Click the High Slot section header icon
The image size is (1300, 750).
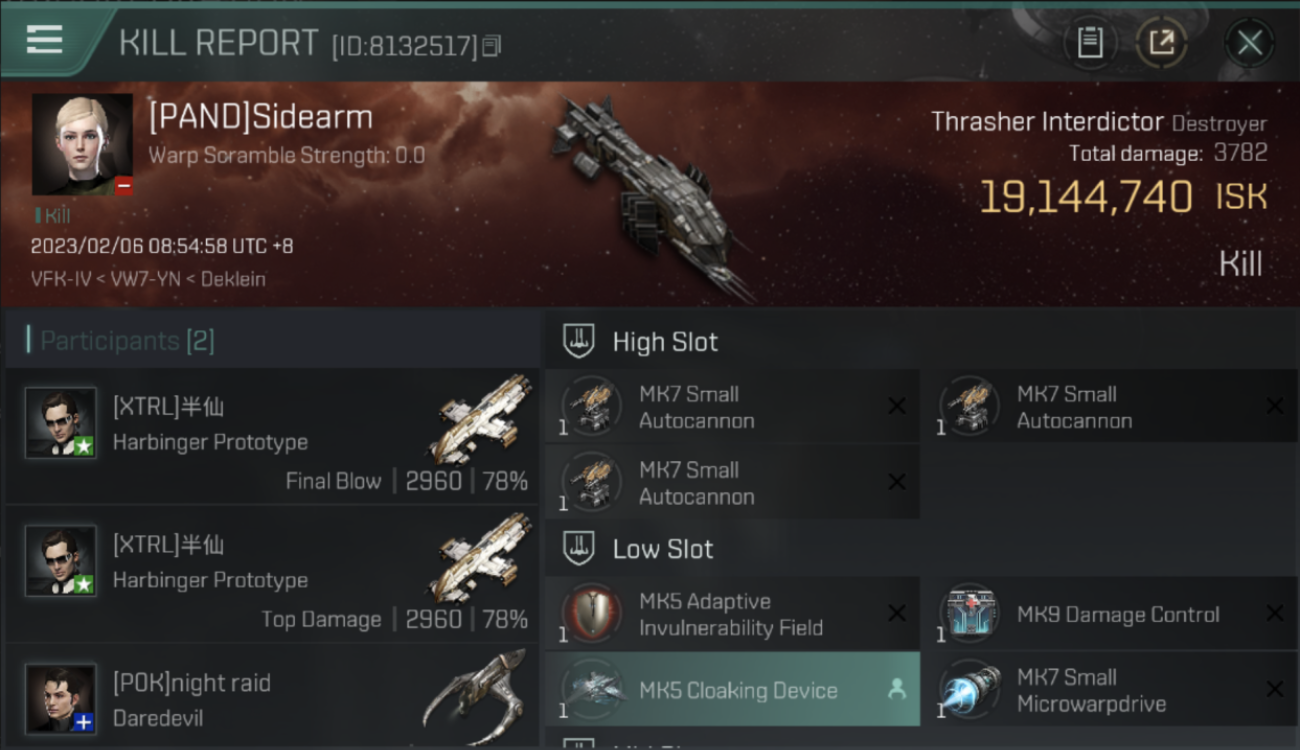click(x=580, y=341)
